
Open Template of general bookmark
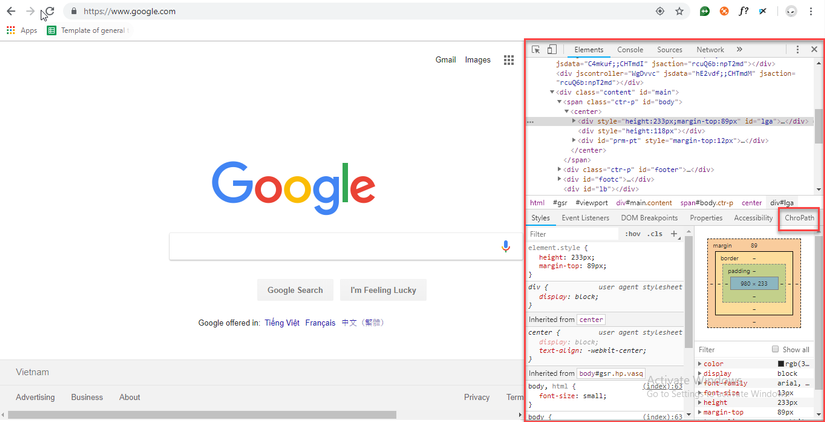[x=87, y=31]
